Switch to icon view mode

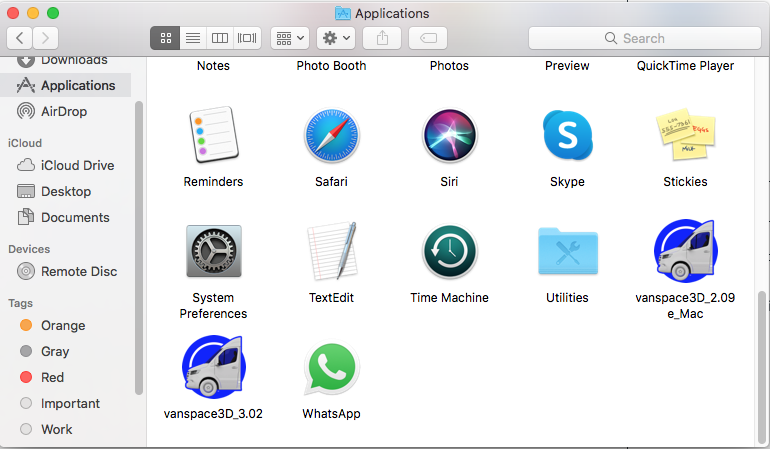click(x=165, y=38)
